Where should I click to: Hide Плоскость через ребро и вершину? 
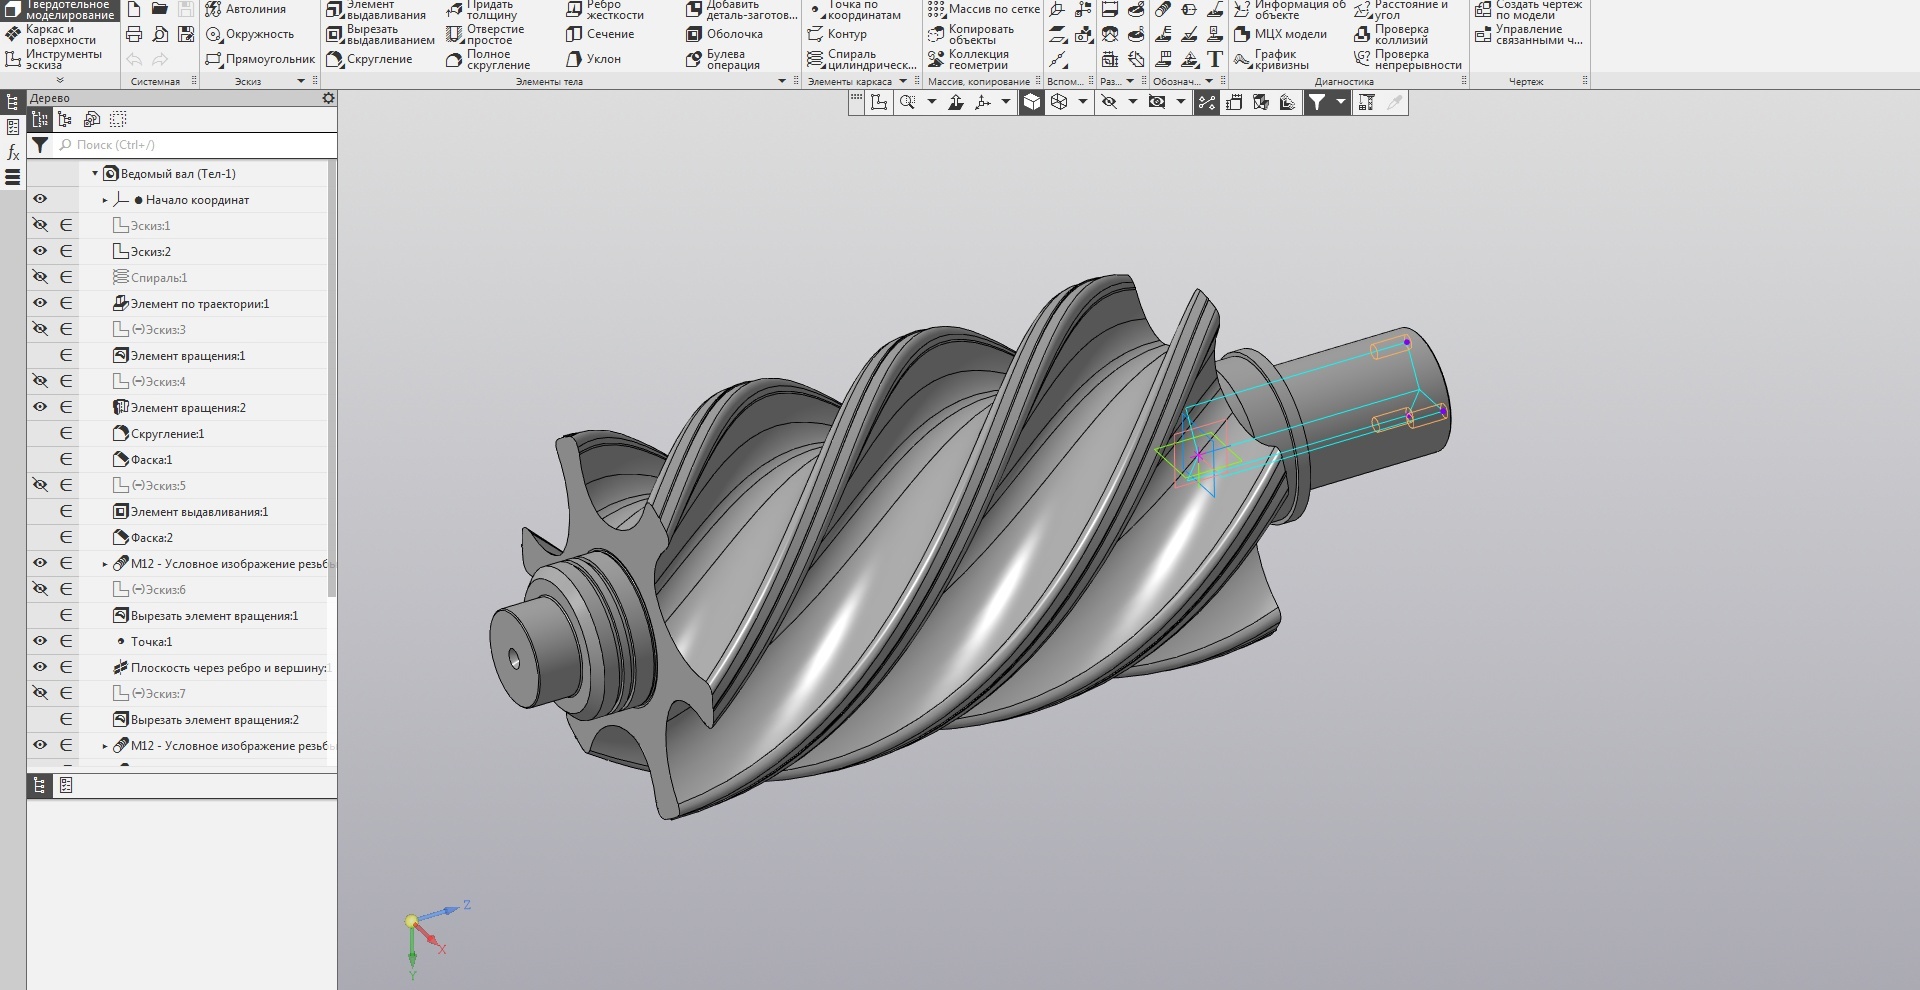click(x=40, y=667)
